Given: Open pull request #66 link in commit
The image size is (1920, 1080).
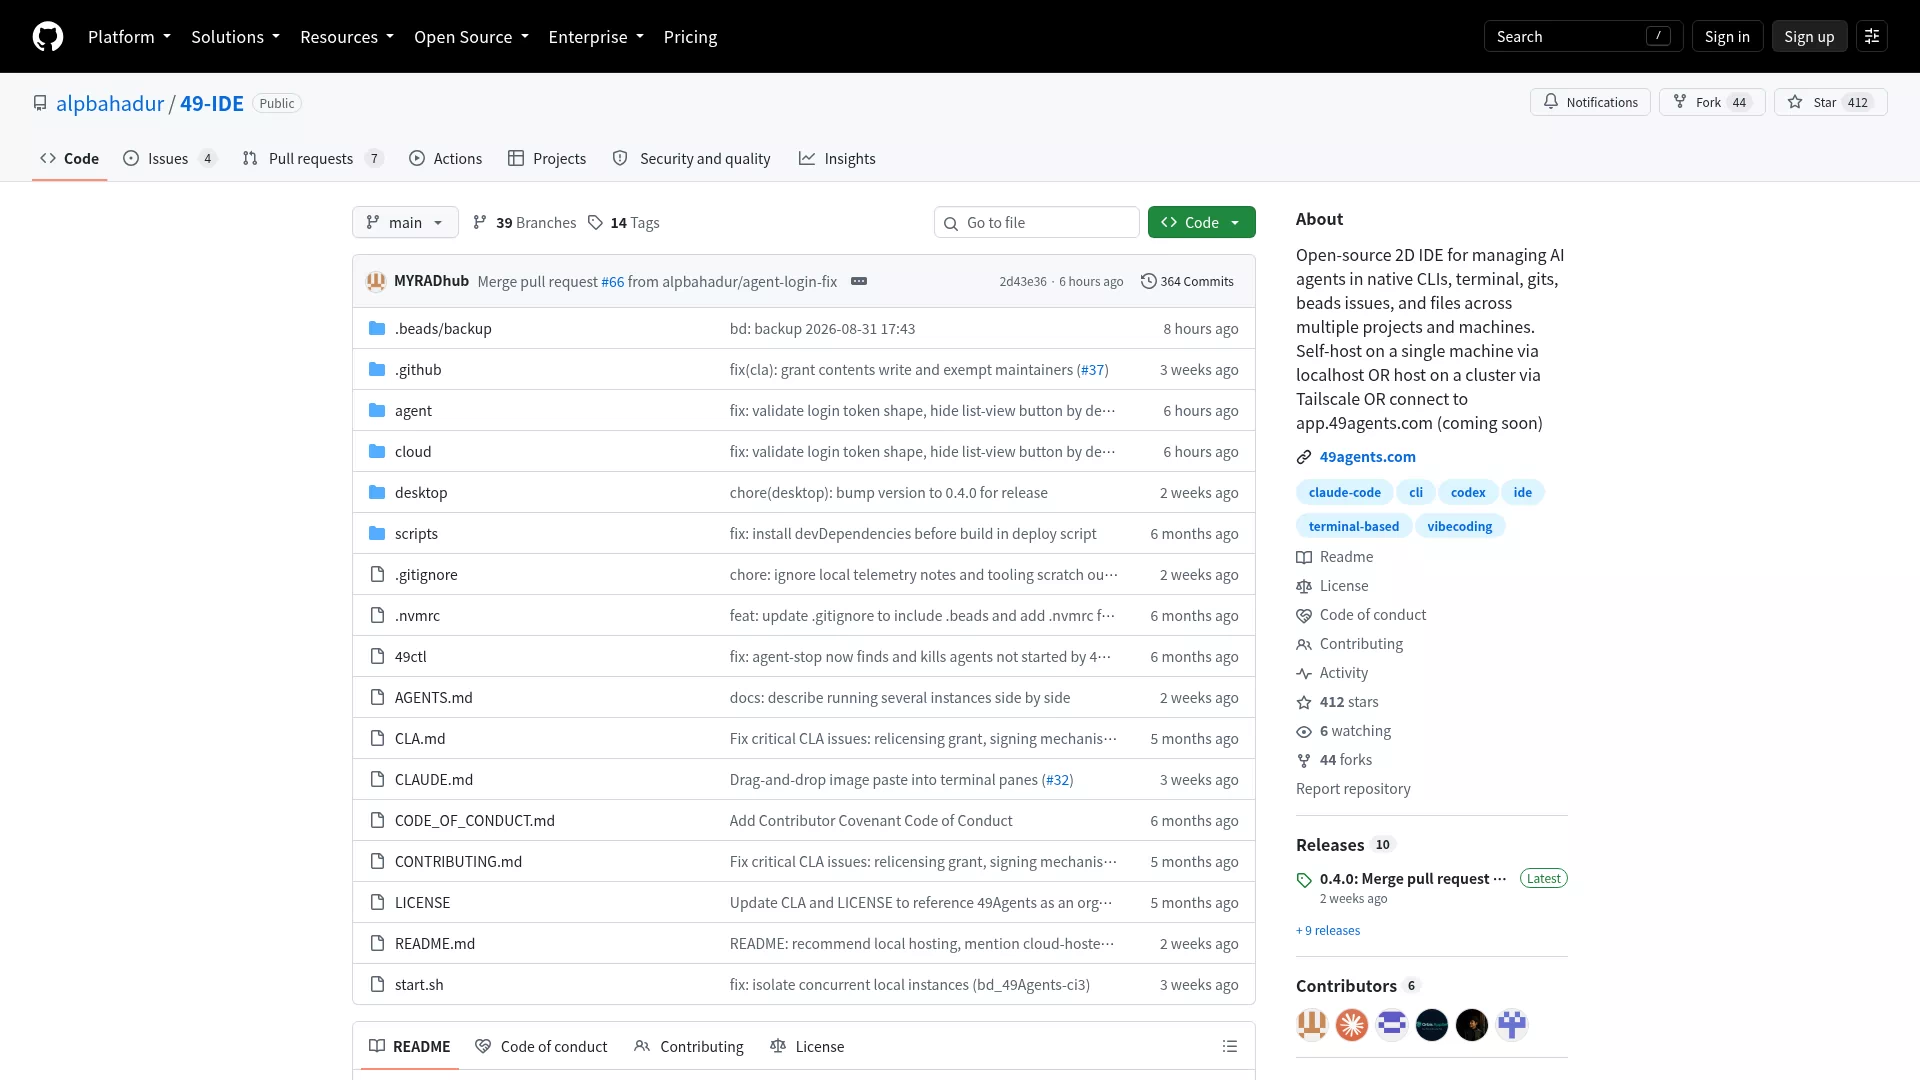Looking at the screenshot, I should (x=612, y=282).
